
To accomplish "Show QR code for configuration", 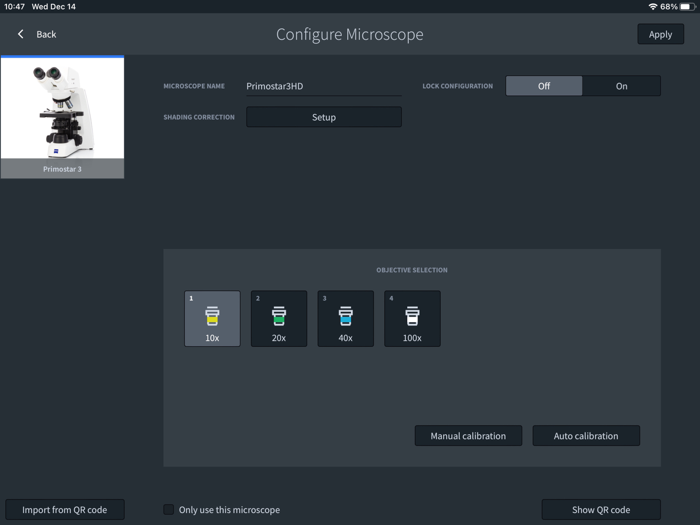I will (x=601, y=509).
